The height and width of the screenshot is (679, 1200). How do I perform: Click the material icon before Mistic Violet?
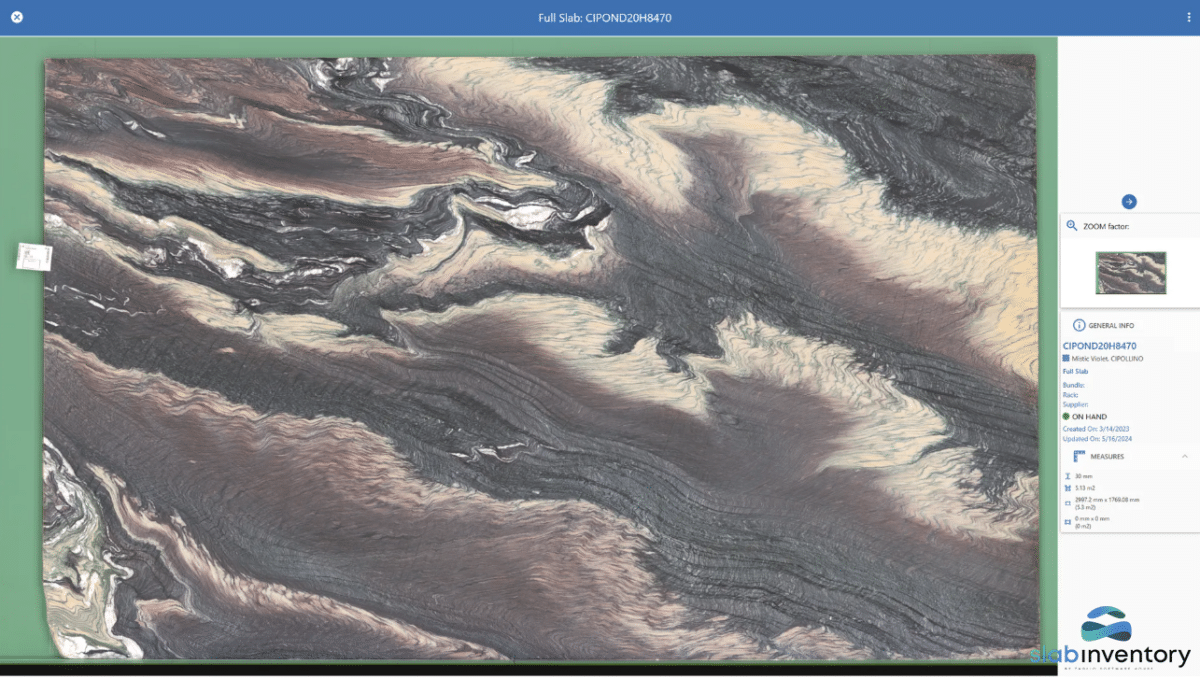click(1065, 357)
